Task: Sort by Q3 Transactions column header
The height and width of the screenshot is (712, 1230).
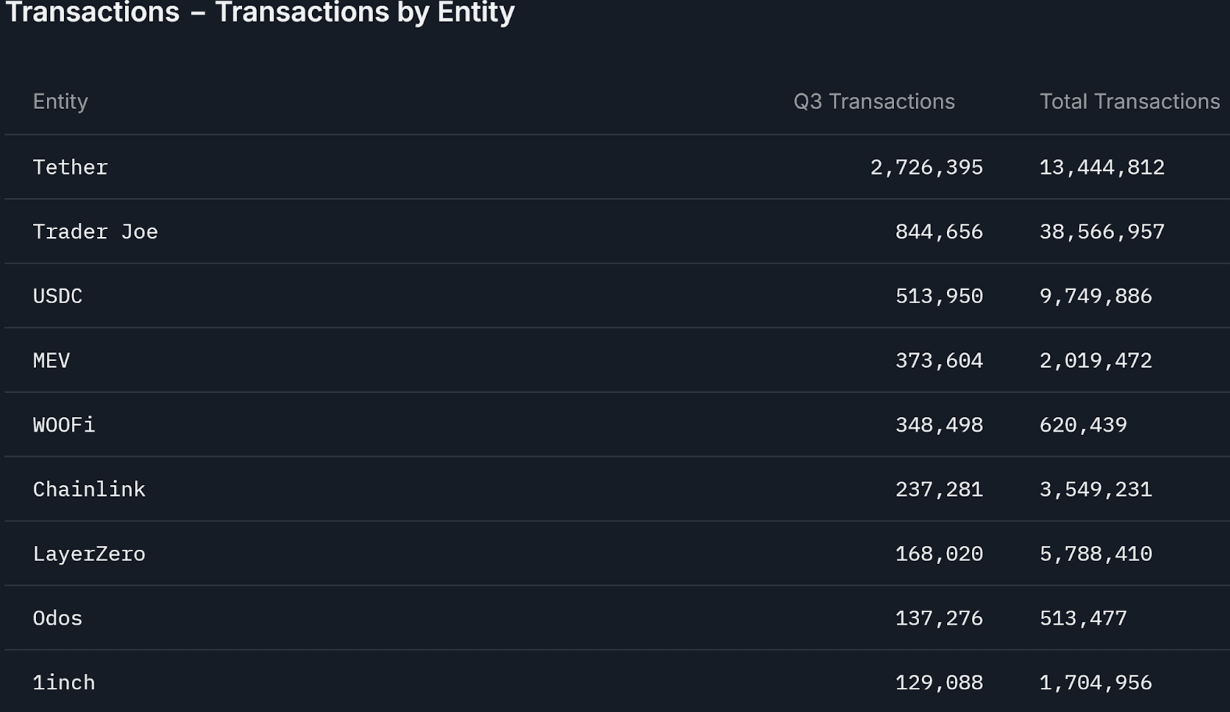Action: 873,102
